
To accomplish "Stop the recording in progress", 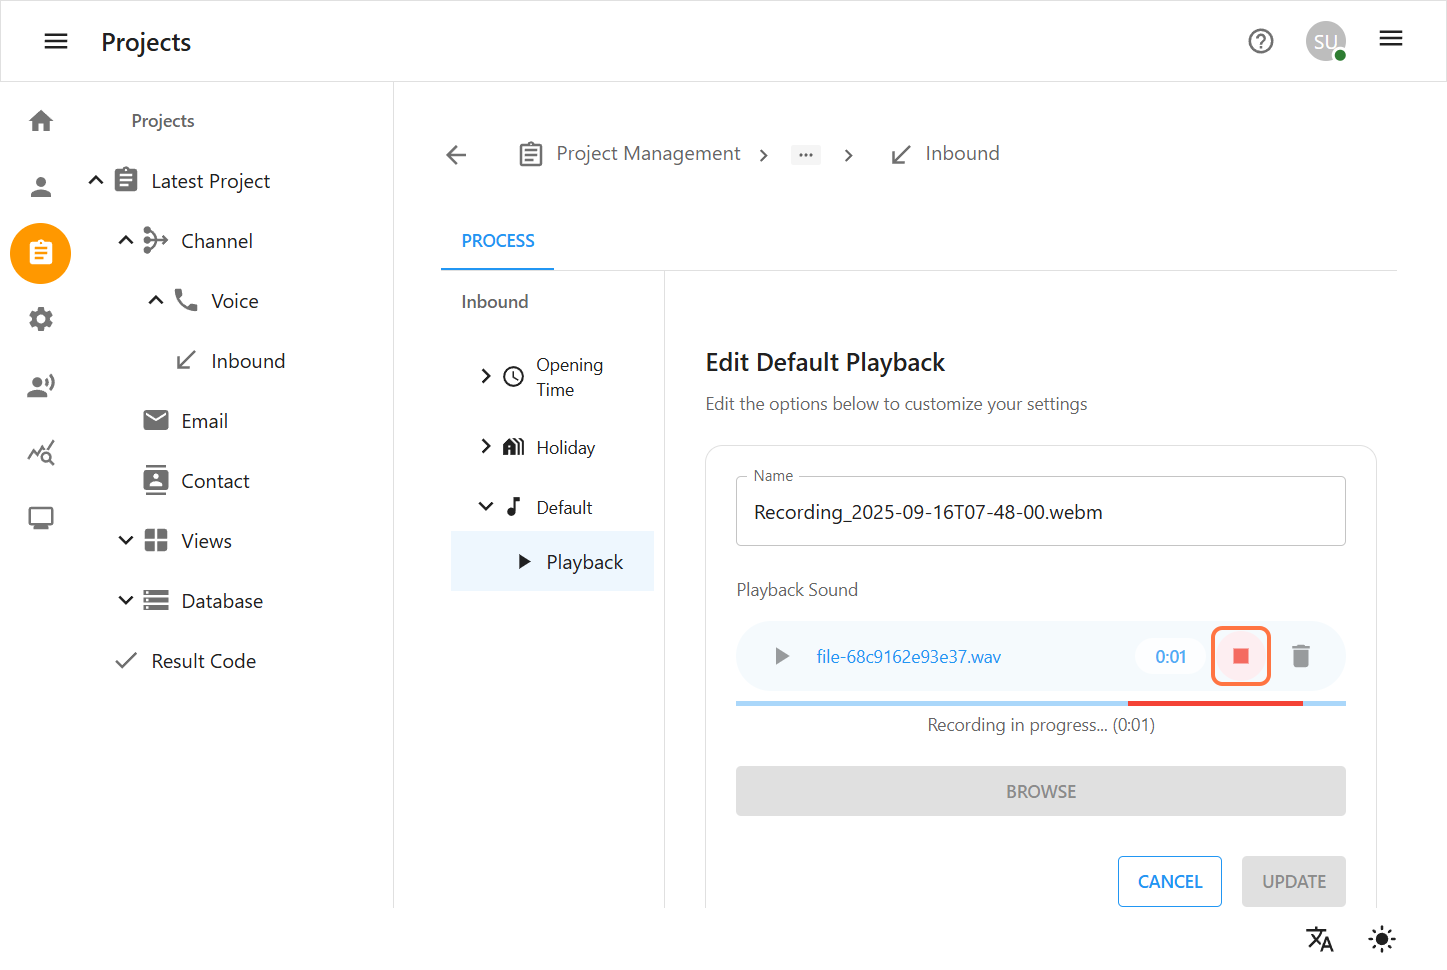I will point(1240,656).
